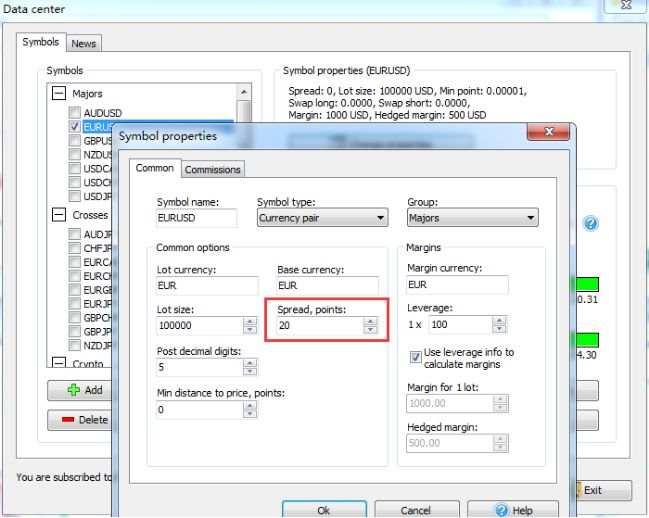Check the USDCAD symbol checkbox
Screen dimensions: 649x518
[75, 168]
